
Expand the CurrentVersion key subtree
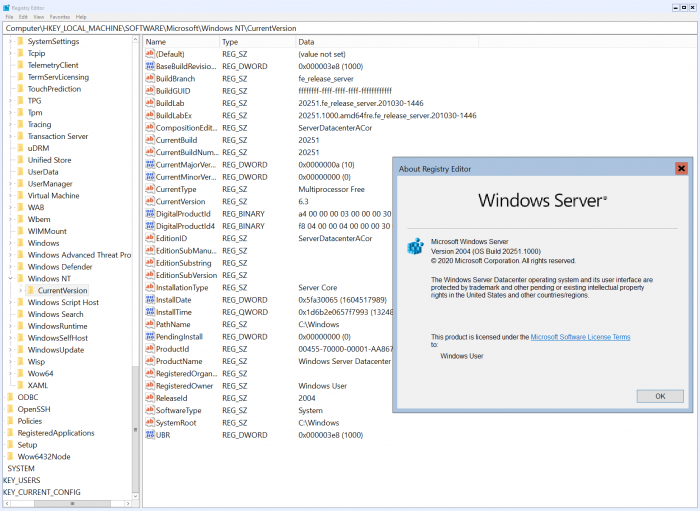pos(22,290)
